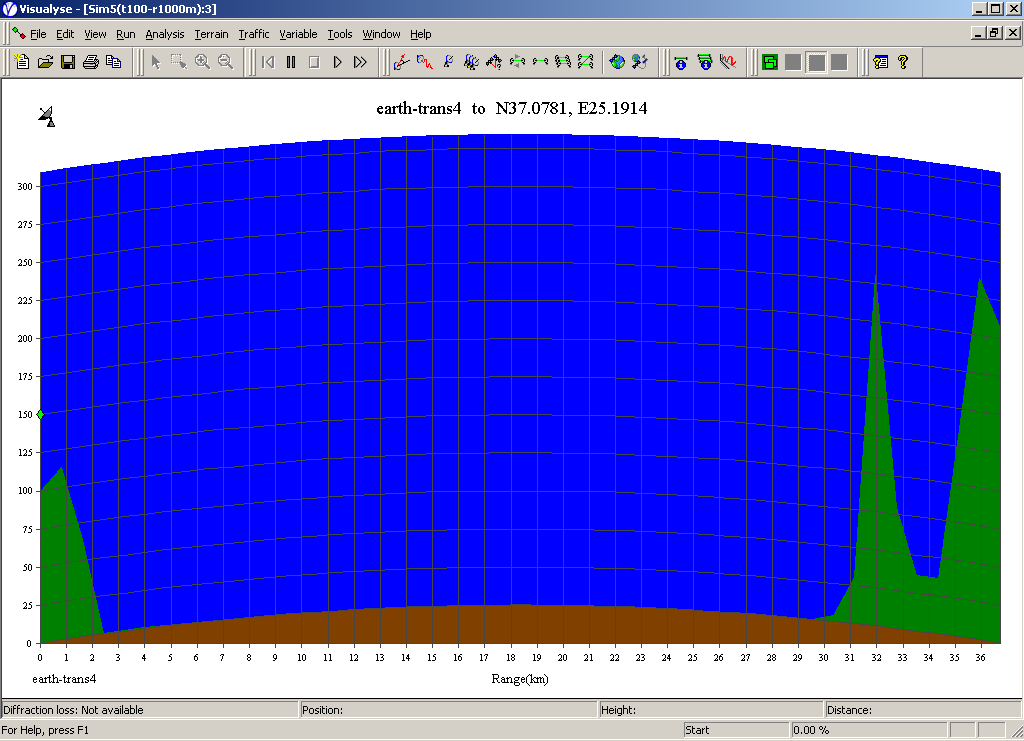Open the Help menu
This screenshot has width=1024, height=741.
(421, 34)
